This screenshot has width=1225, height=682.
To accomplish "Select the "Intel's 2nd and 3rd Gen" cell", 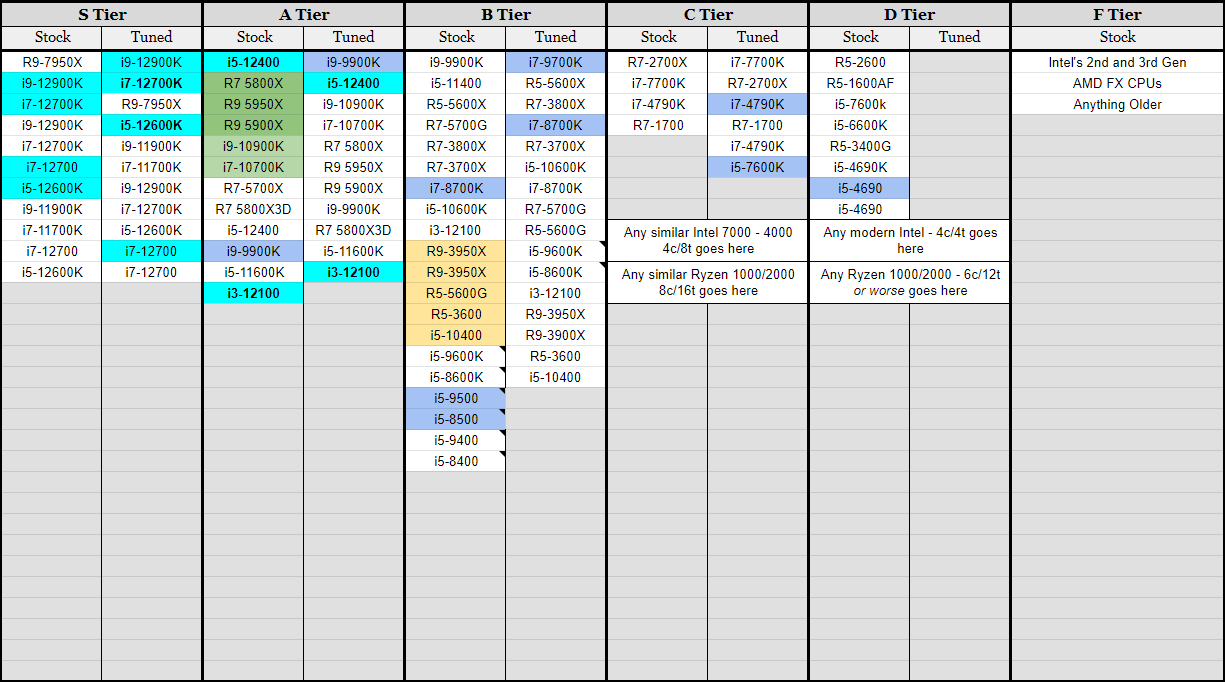I will pyautogui.click(x=1117, y=62).
